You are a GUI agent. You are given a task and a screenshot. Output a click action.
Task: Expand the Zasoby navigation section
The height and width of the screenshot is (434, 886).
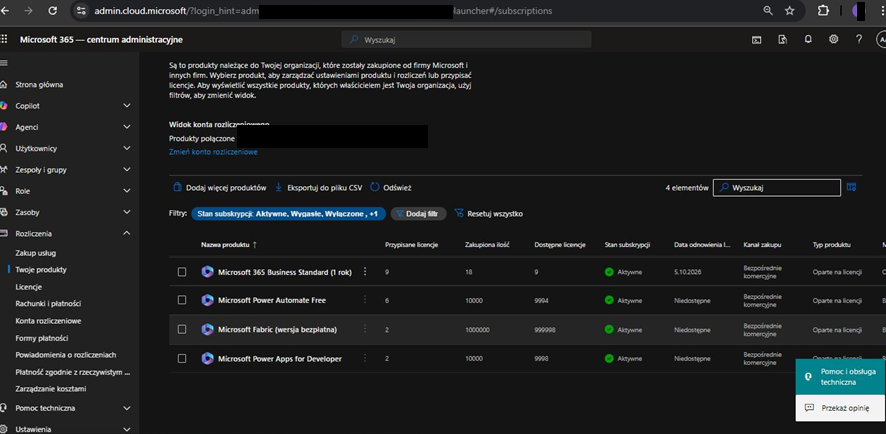coord(127,212)
